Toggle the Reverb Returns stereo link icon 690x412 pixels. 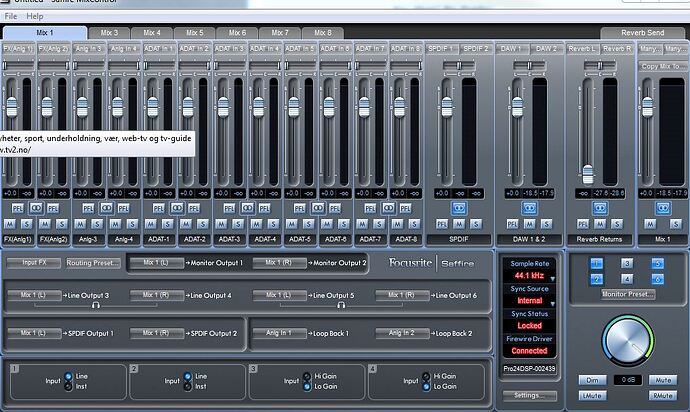pyautogui.click(x=600, y=208)
